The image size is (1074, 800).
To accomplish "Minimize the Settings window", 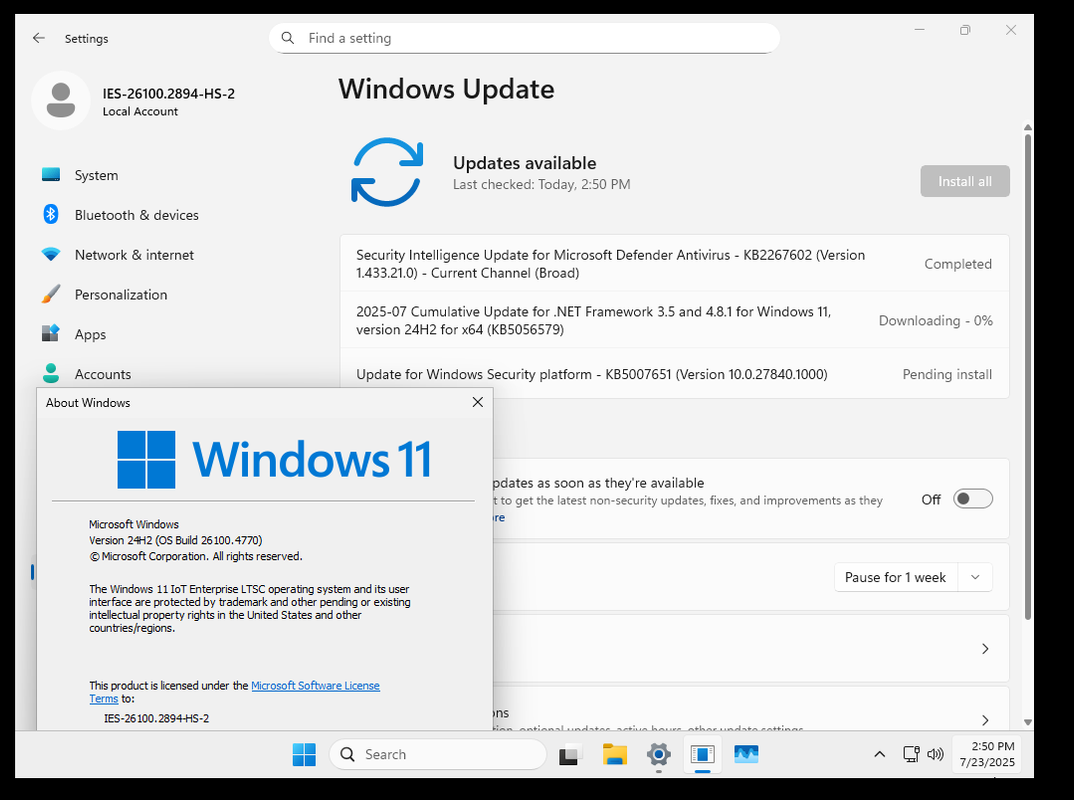I will (x=919, y=30).
